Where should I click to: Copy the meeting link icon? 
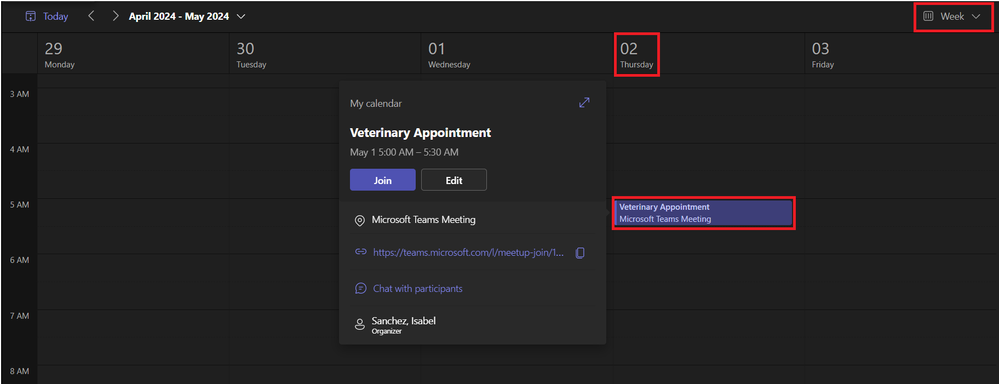point(580,253)
